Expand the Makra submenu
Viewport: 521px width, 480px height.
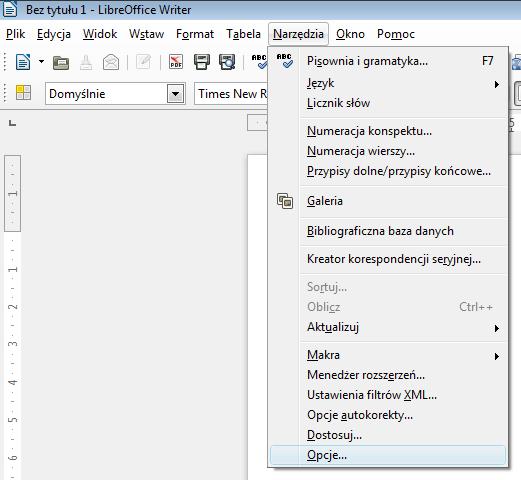388,355
